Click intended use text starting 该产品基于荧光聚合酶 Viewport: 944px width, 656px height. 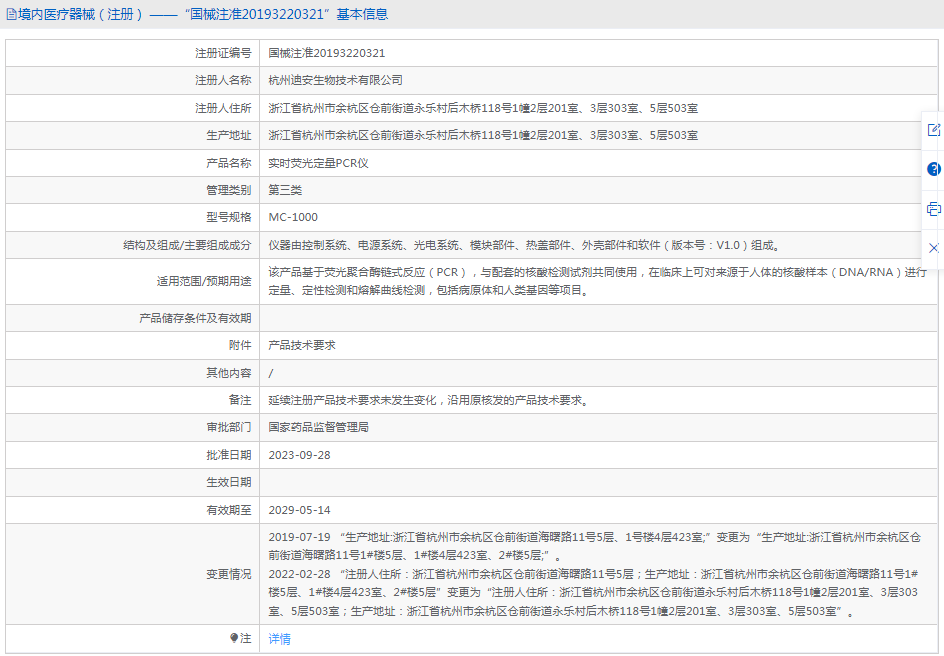(x=597, y=281)
